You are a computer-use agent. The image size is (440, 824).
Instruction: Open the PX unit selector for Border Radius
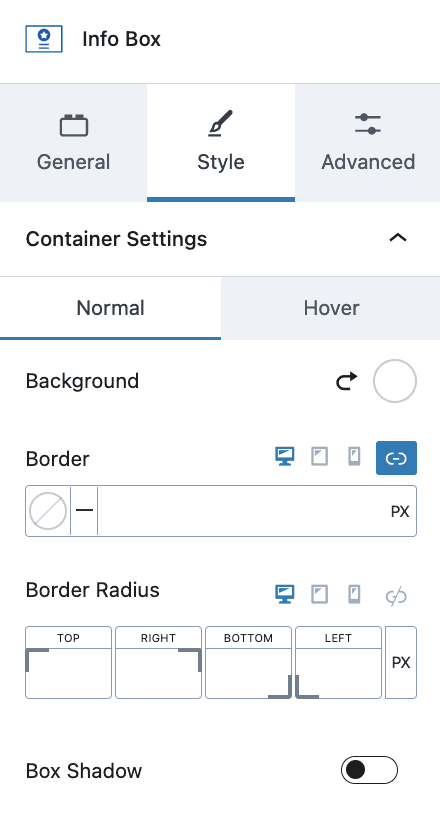(x=401, y=662)
